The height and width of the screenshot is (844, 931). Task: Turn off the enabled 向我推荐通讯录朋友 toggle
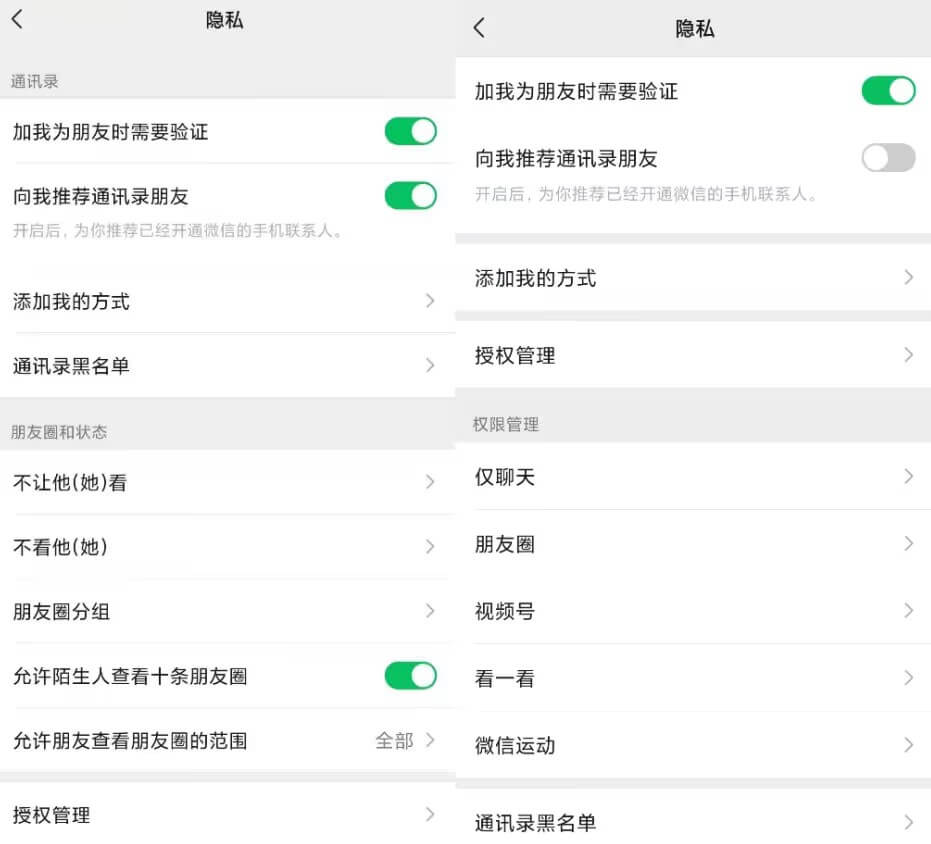point(410,196)
